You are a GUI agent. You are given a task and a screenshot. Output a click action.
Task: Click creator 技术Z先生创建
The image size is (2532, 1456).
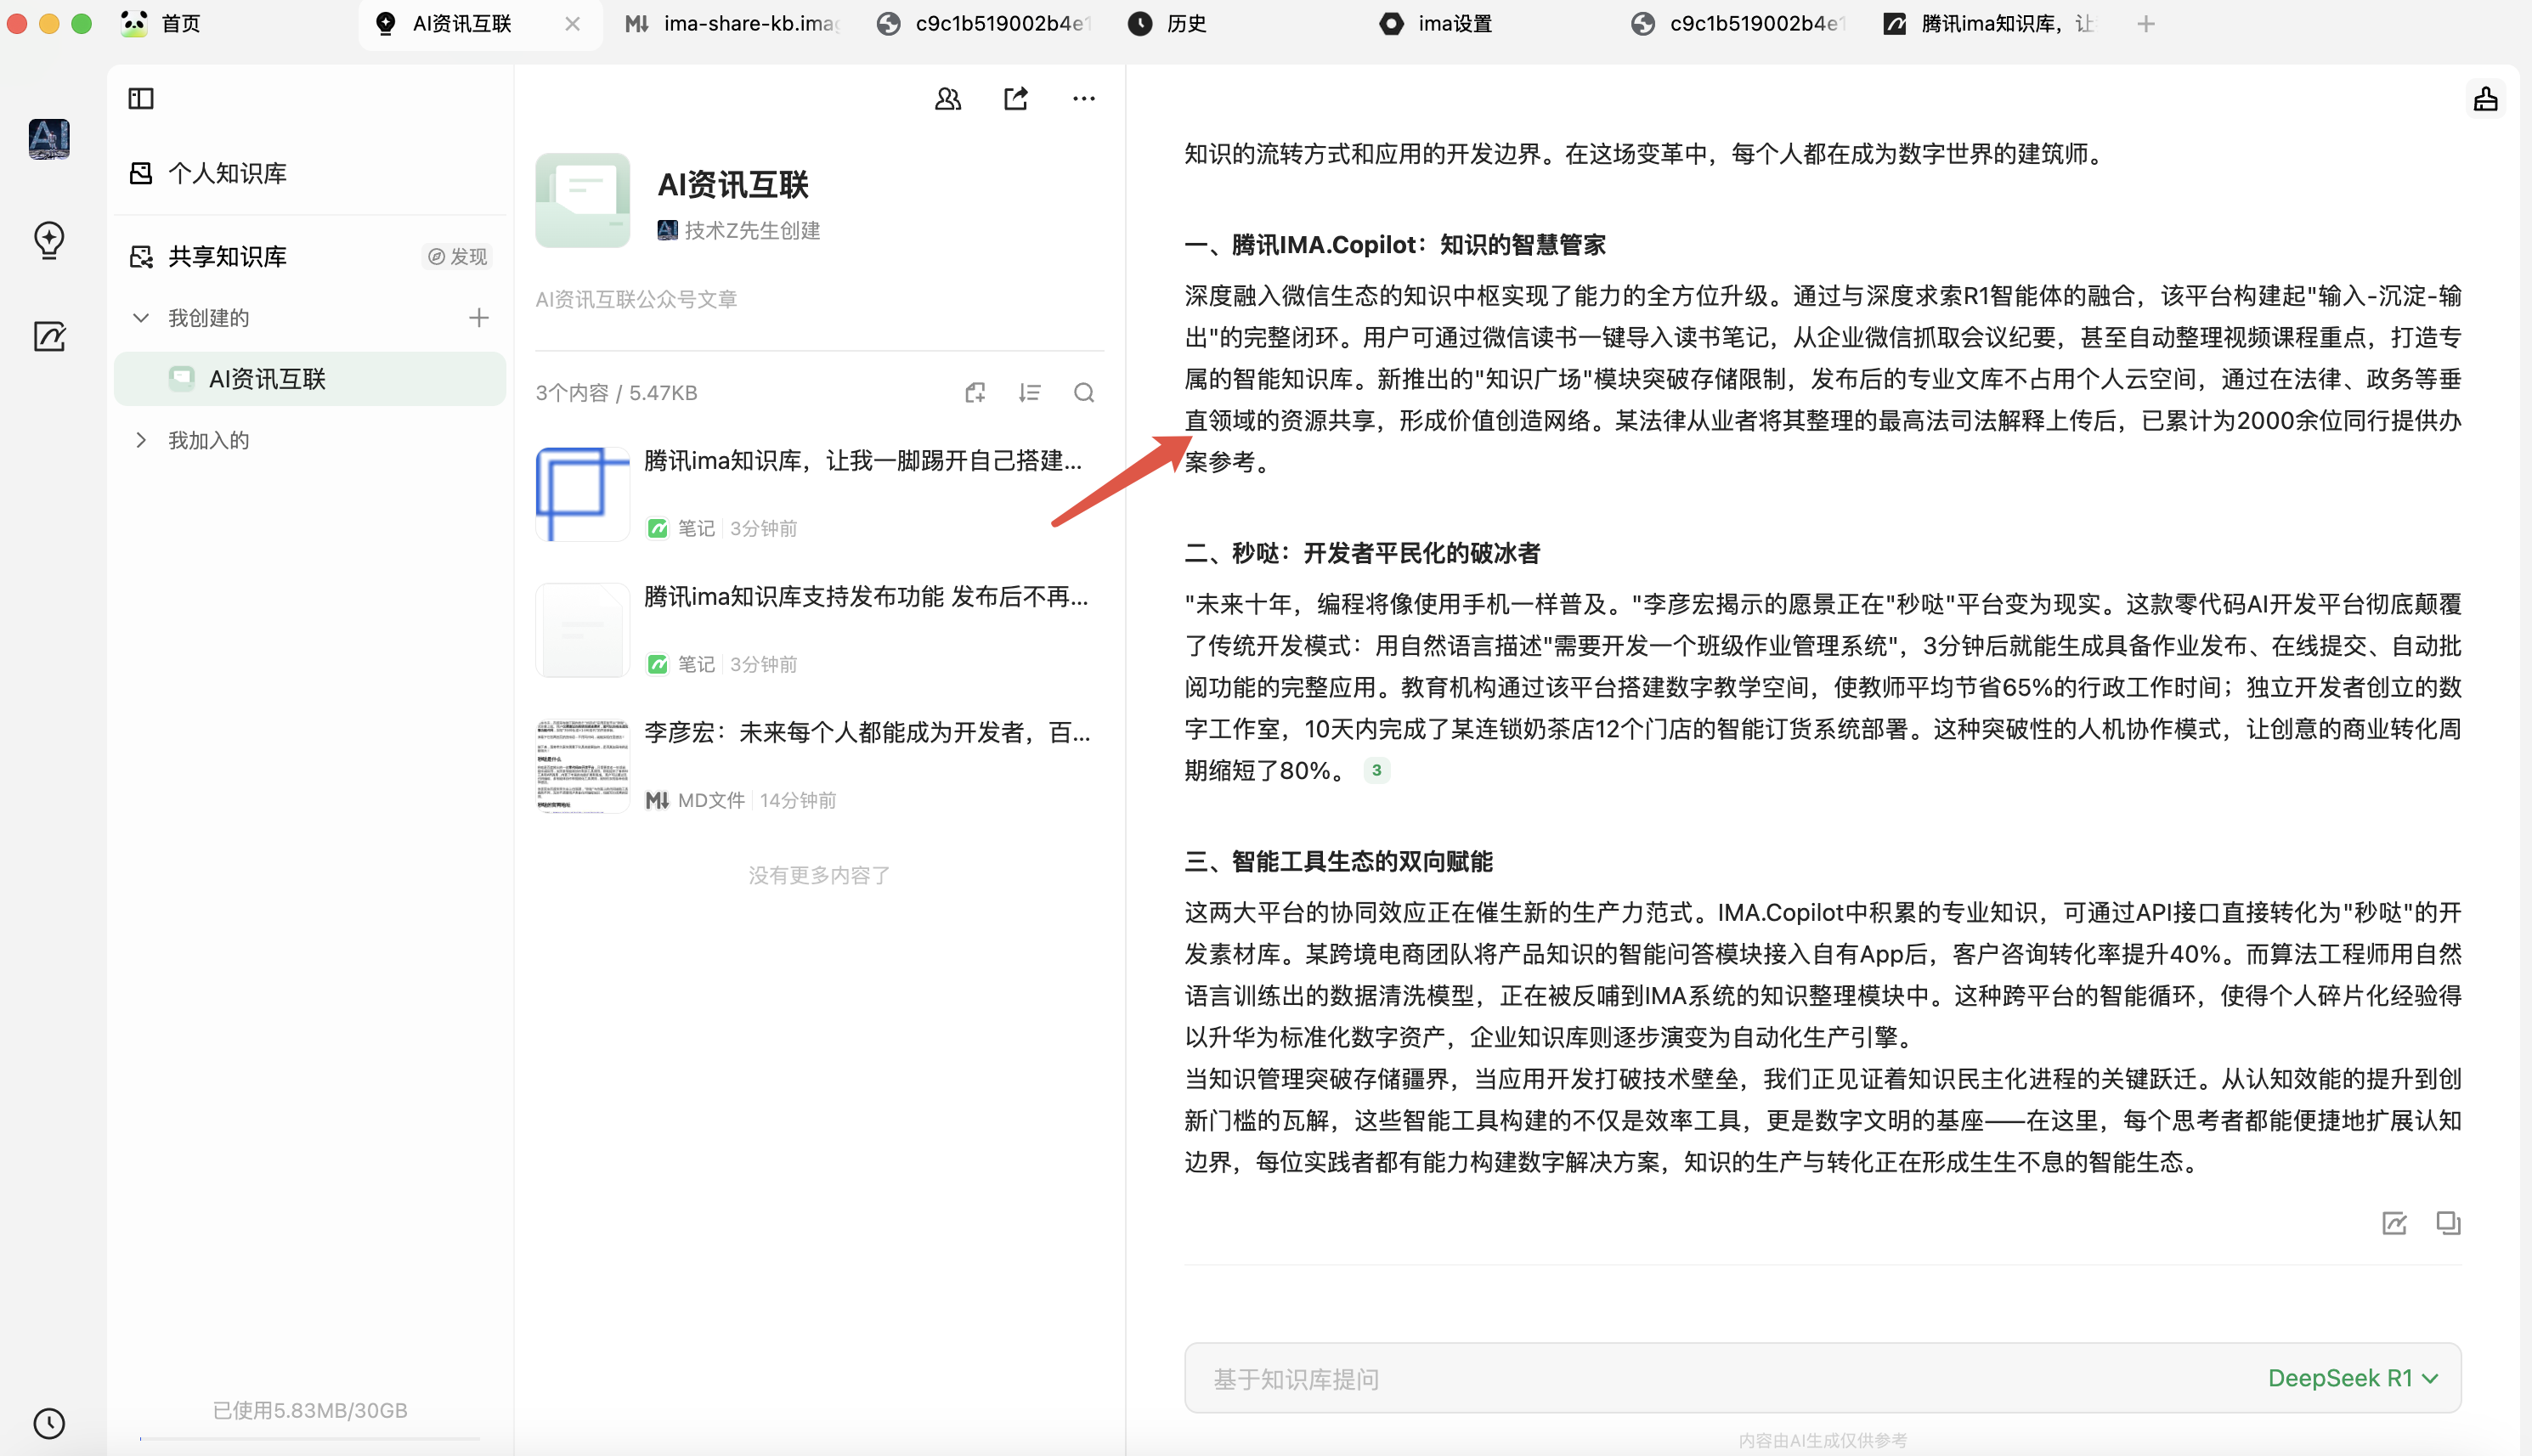(x=739, y=230)
